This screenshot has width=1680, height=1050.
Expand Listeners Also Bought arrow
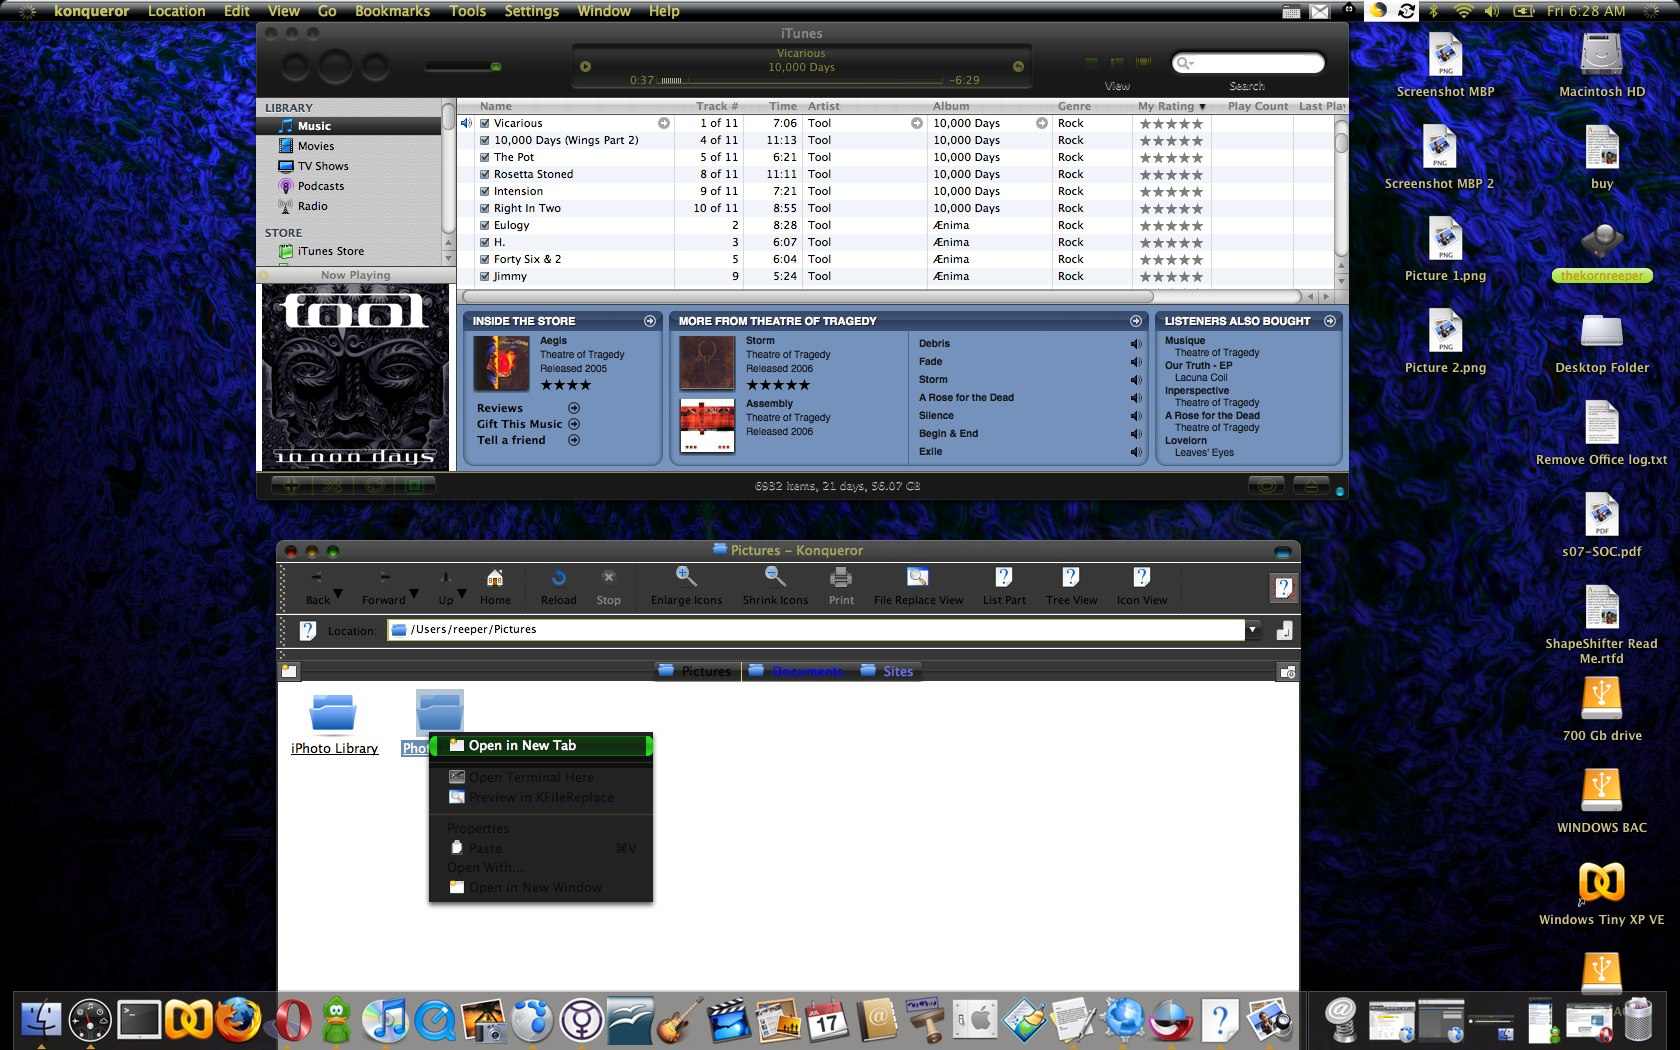(x=1330, y=321)
